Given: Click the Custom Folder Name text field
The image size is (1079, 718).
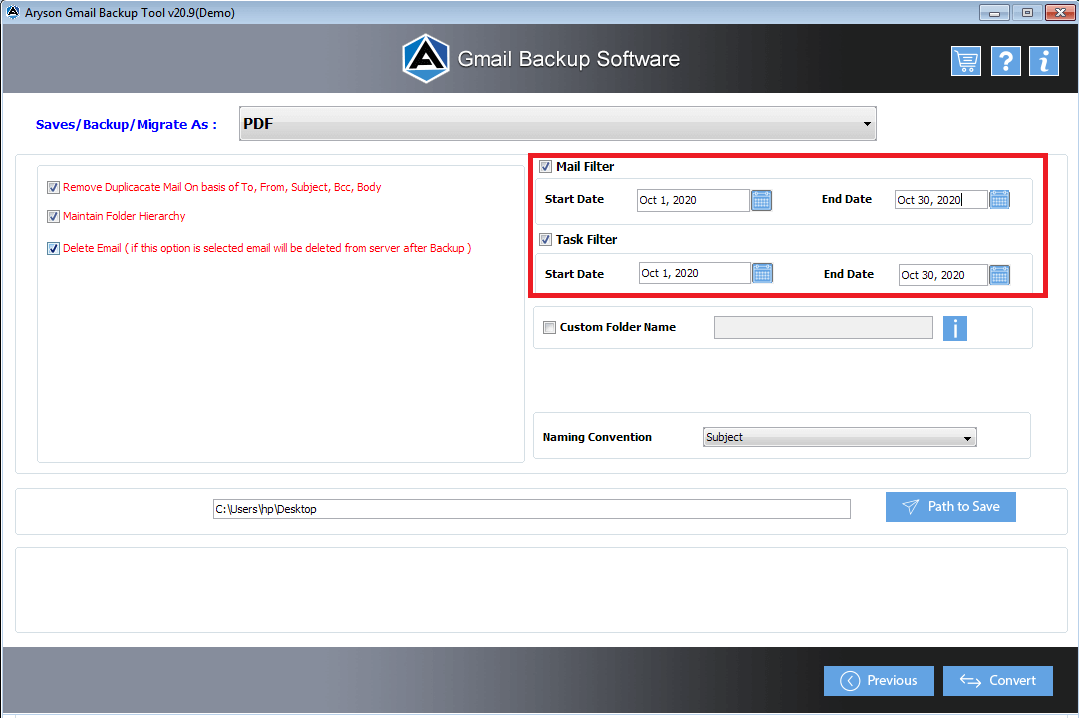Looking at the screenshot, I should (823, 328).
